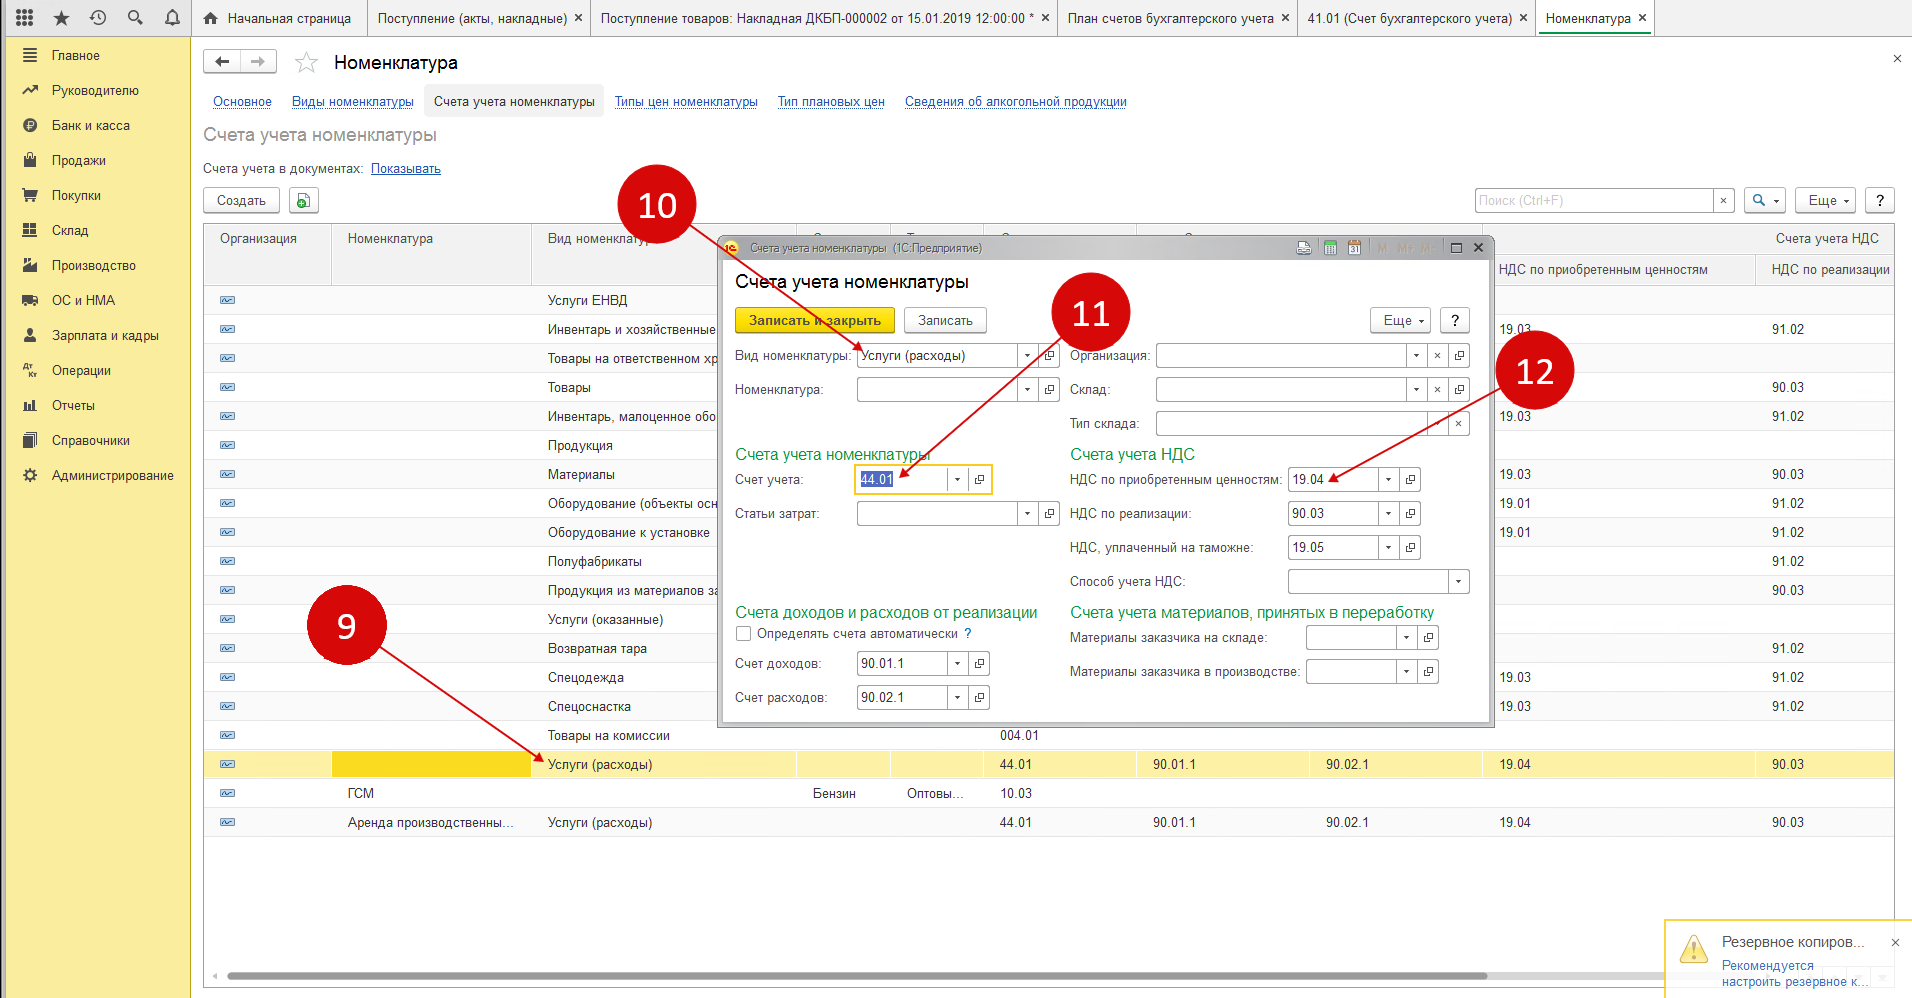Open the Счет учета field's open-form icon
Image resolution: width=1912 pixels, height=998 pixels.
tap(980, 480)
